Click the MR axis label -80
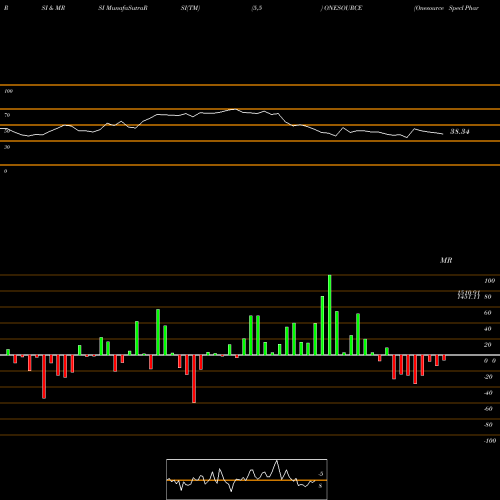Viewport: 500px width, 500px height. pyautogui.click(x=488, y=425)
